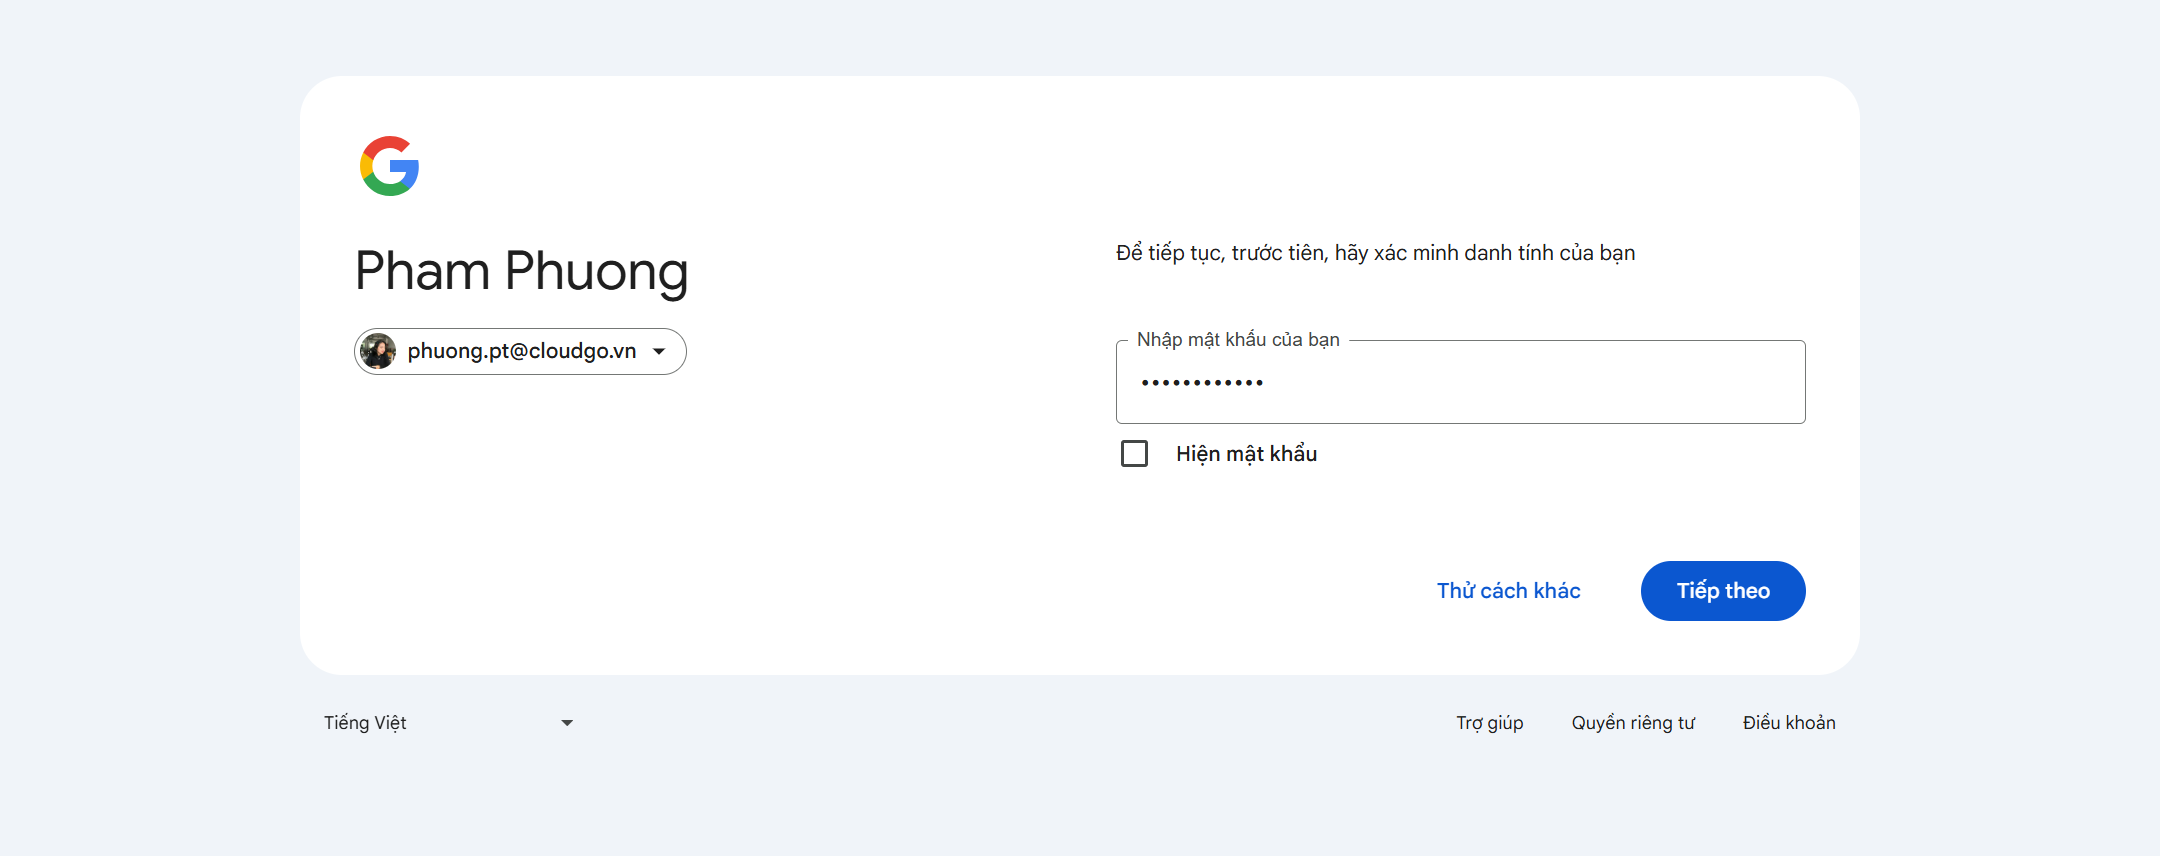This screenshot has height=856, width=2160.
Task: Click the account avatar photo
Action: [x=378, y=351]
